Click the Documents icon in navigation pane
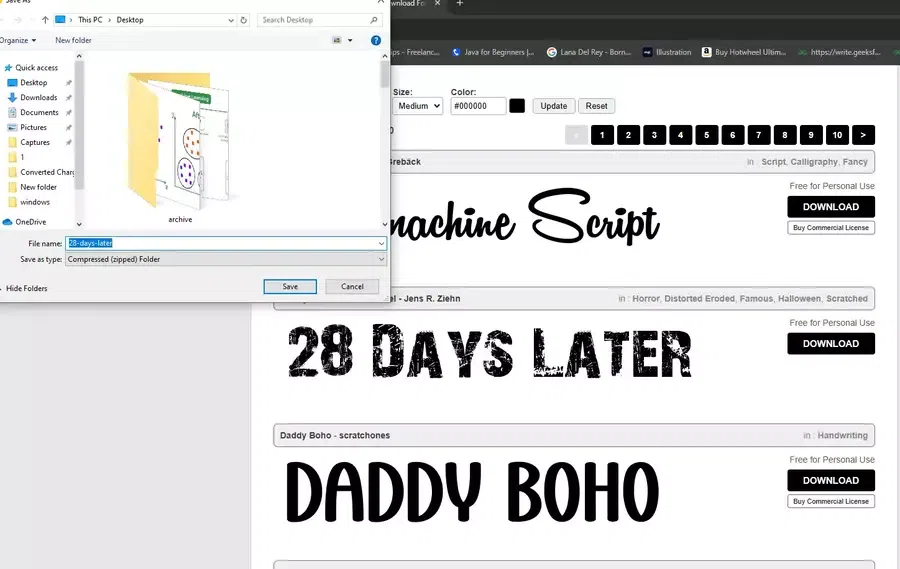The width and height of the screenshot is (900, 569). pyautogui.click(x=12, y=113)
